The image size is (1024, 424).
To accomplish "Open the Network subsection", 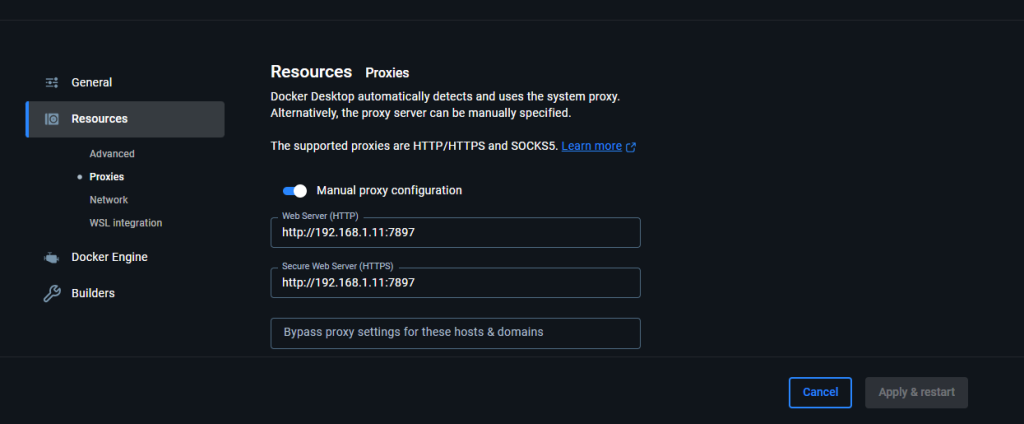I will click(108, 200).
